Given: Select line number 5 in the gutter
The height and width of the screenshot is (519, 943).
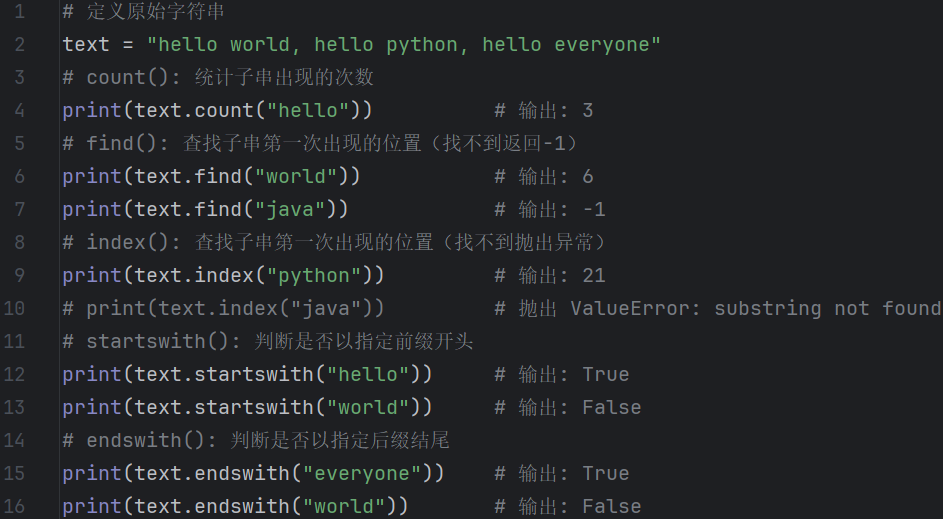Looking at the screenshot, I should pyautogui.click(x=19, y=144).
